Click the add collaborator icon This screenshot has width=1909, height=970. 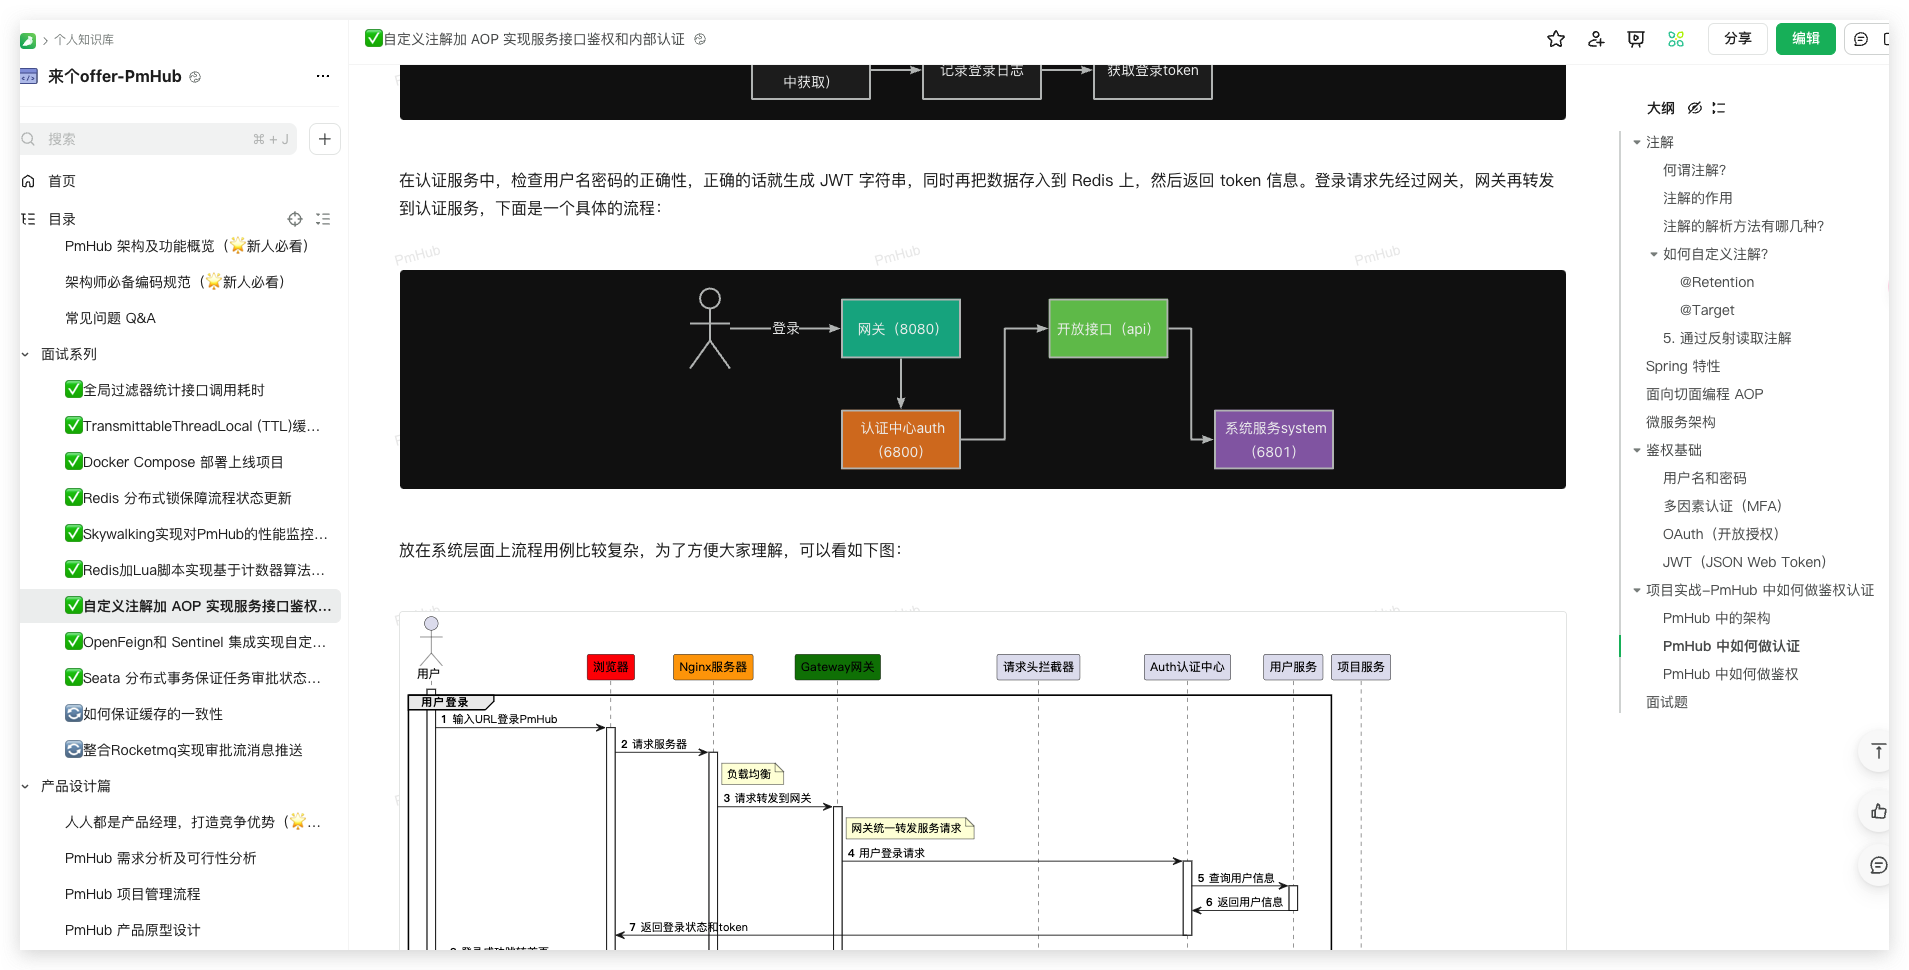(1596, 39)
